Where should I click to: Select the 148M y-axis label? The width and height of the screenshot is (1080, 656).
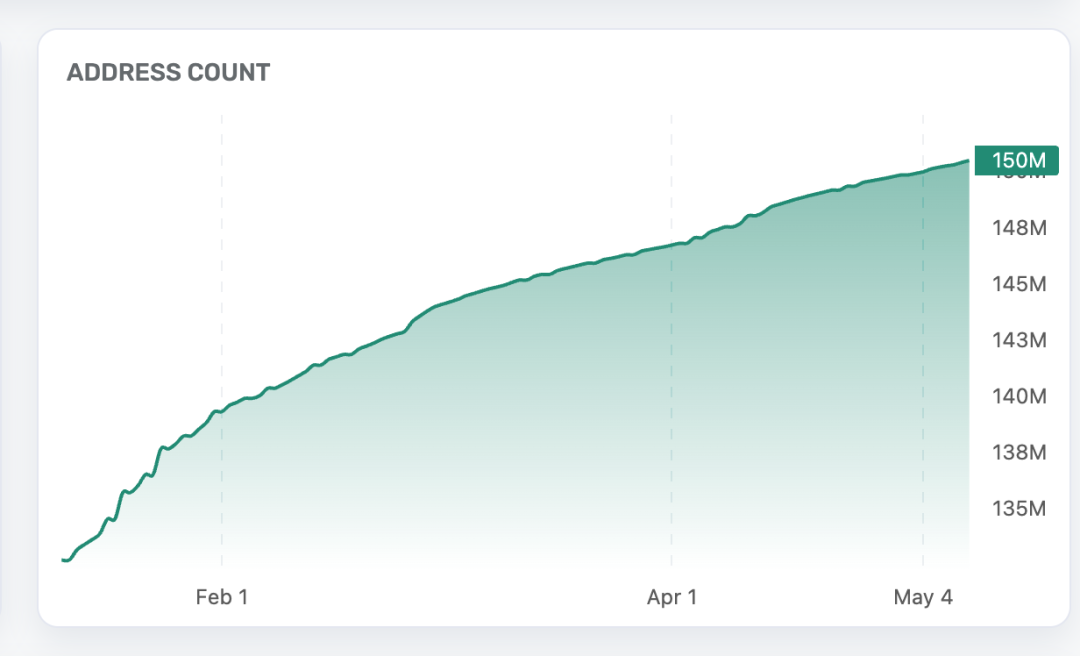point(1019,228)
